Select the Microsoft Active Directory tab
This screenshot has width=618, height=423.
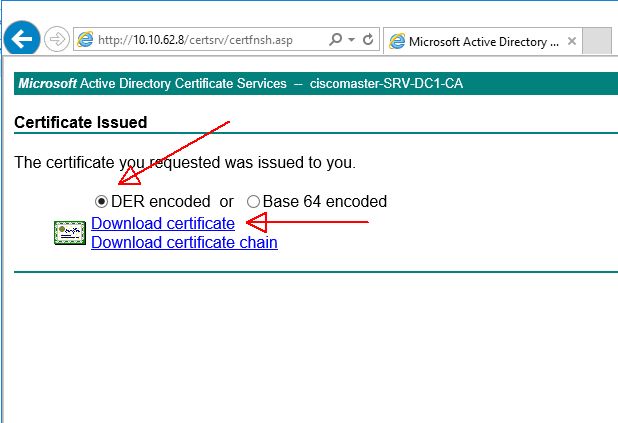click(x=483, y=41)
